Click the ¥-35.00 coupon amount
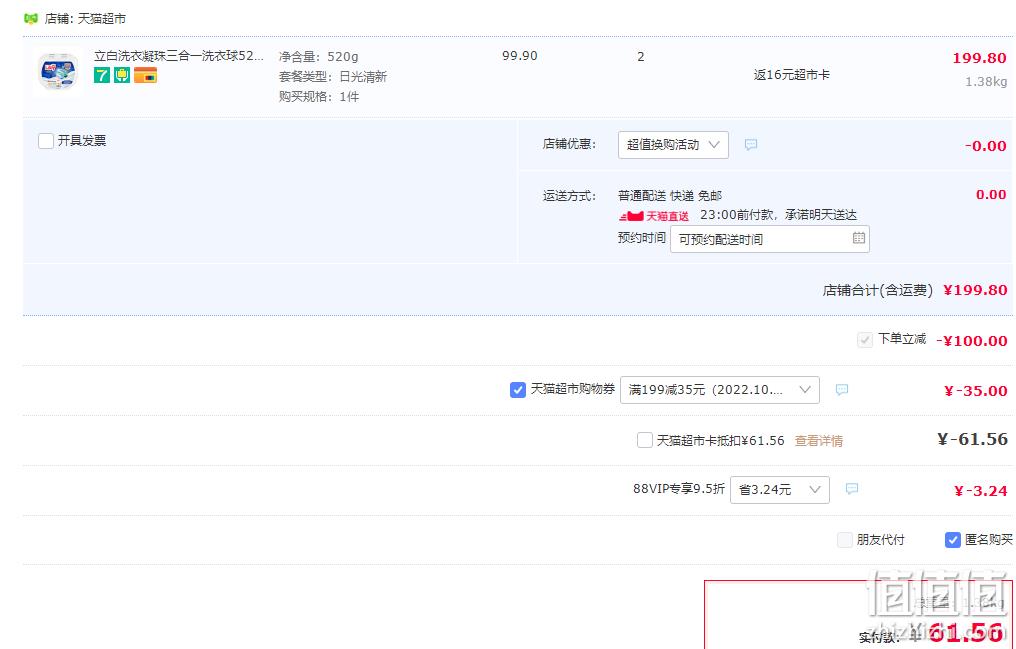The width and height of the screenshot is (1016, 649). pos(976,391)
